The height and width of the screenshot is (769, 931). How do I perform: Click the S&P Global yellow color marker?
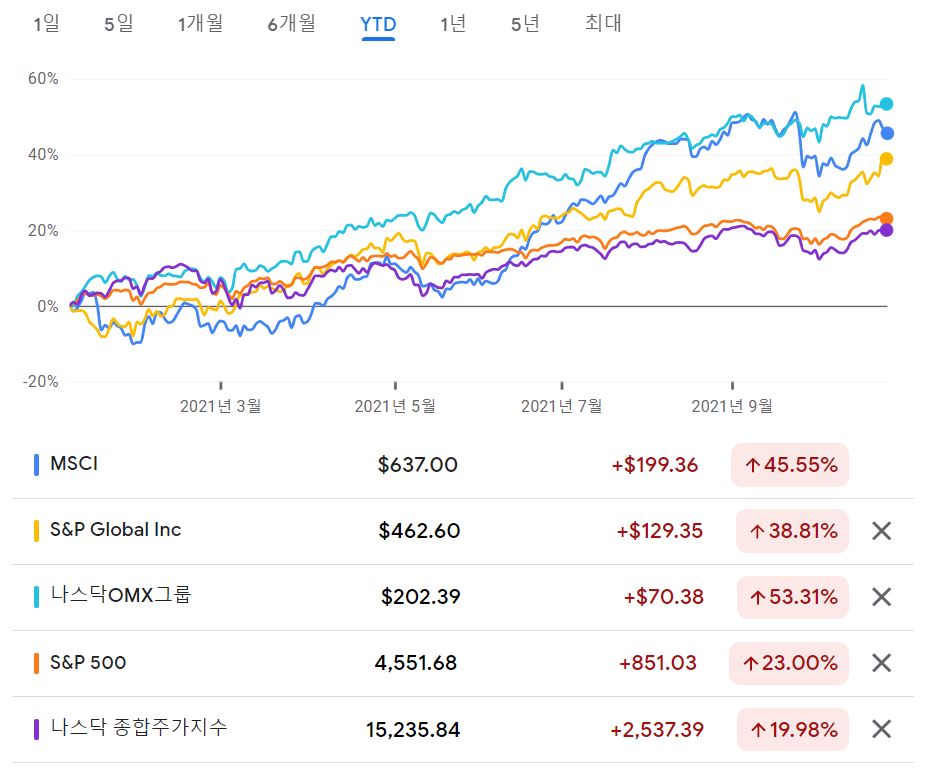point(37,531)
